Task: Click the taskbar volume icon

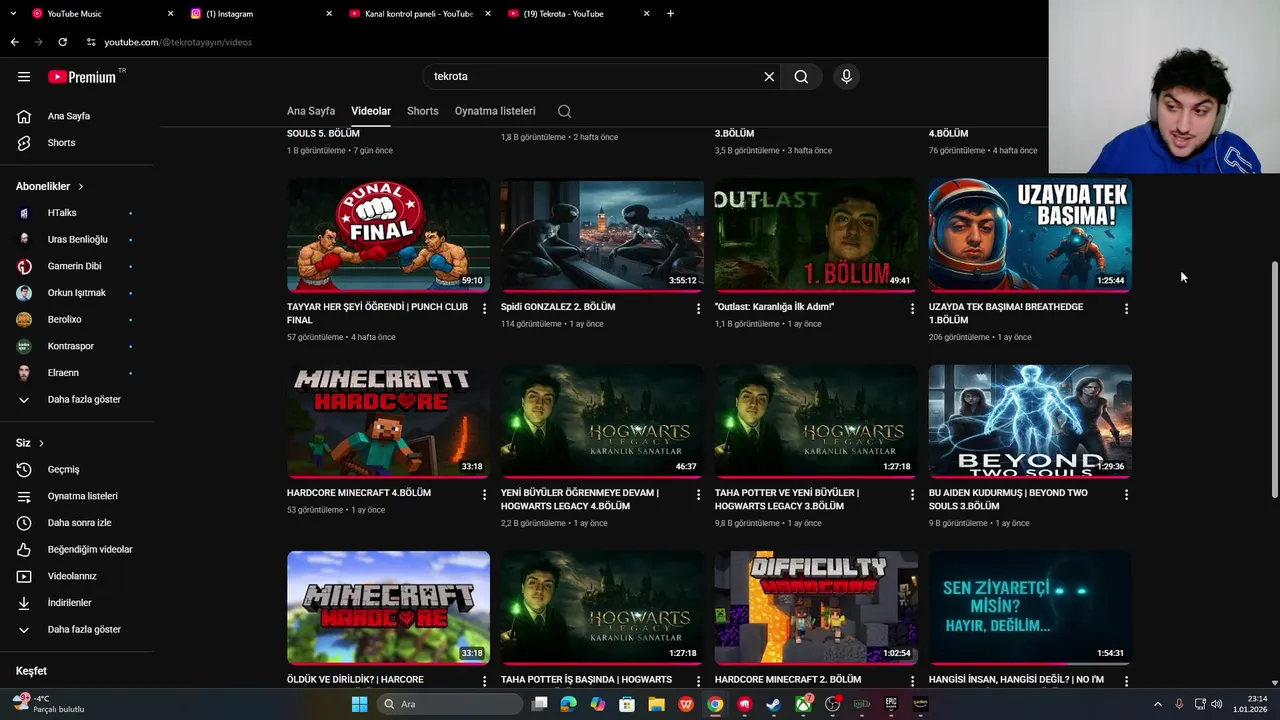Action: click(x=1217, y=704)
